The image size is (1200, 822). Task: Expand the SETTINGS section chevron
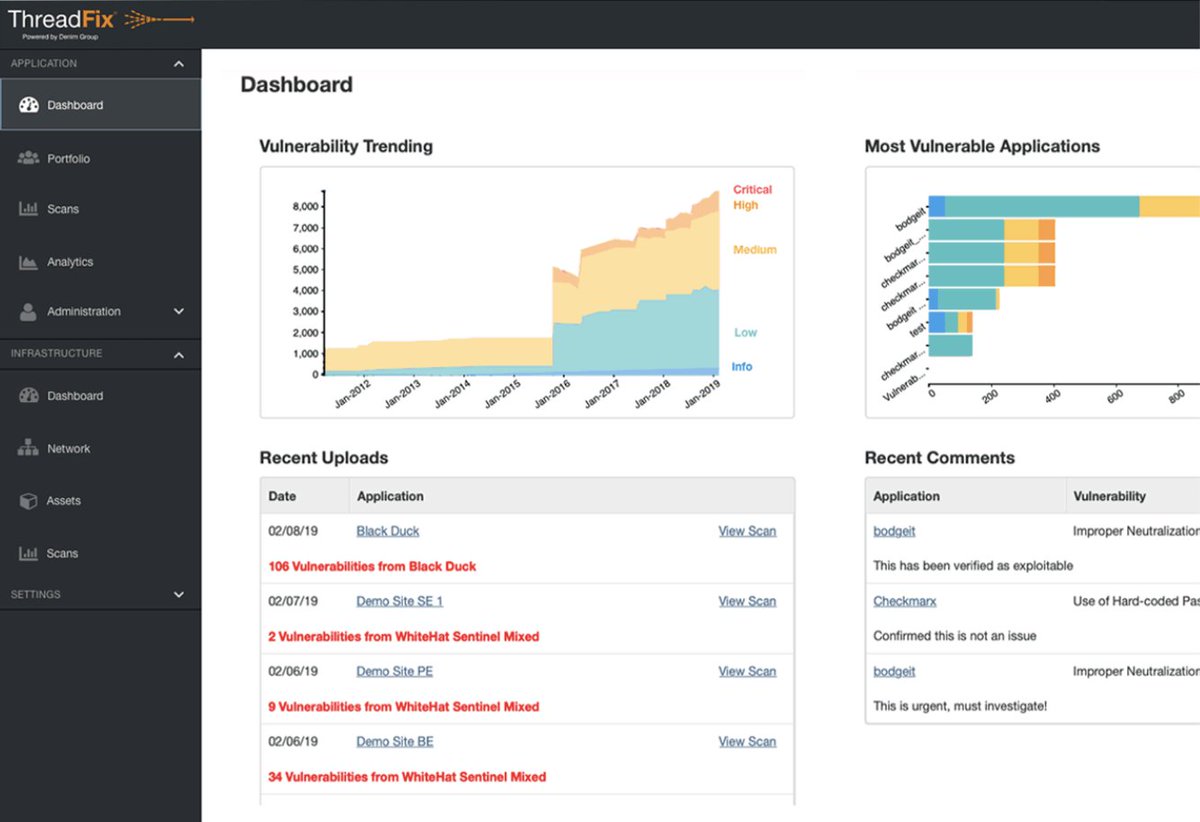point(179,594)
